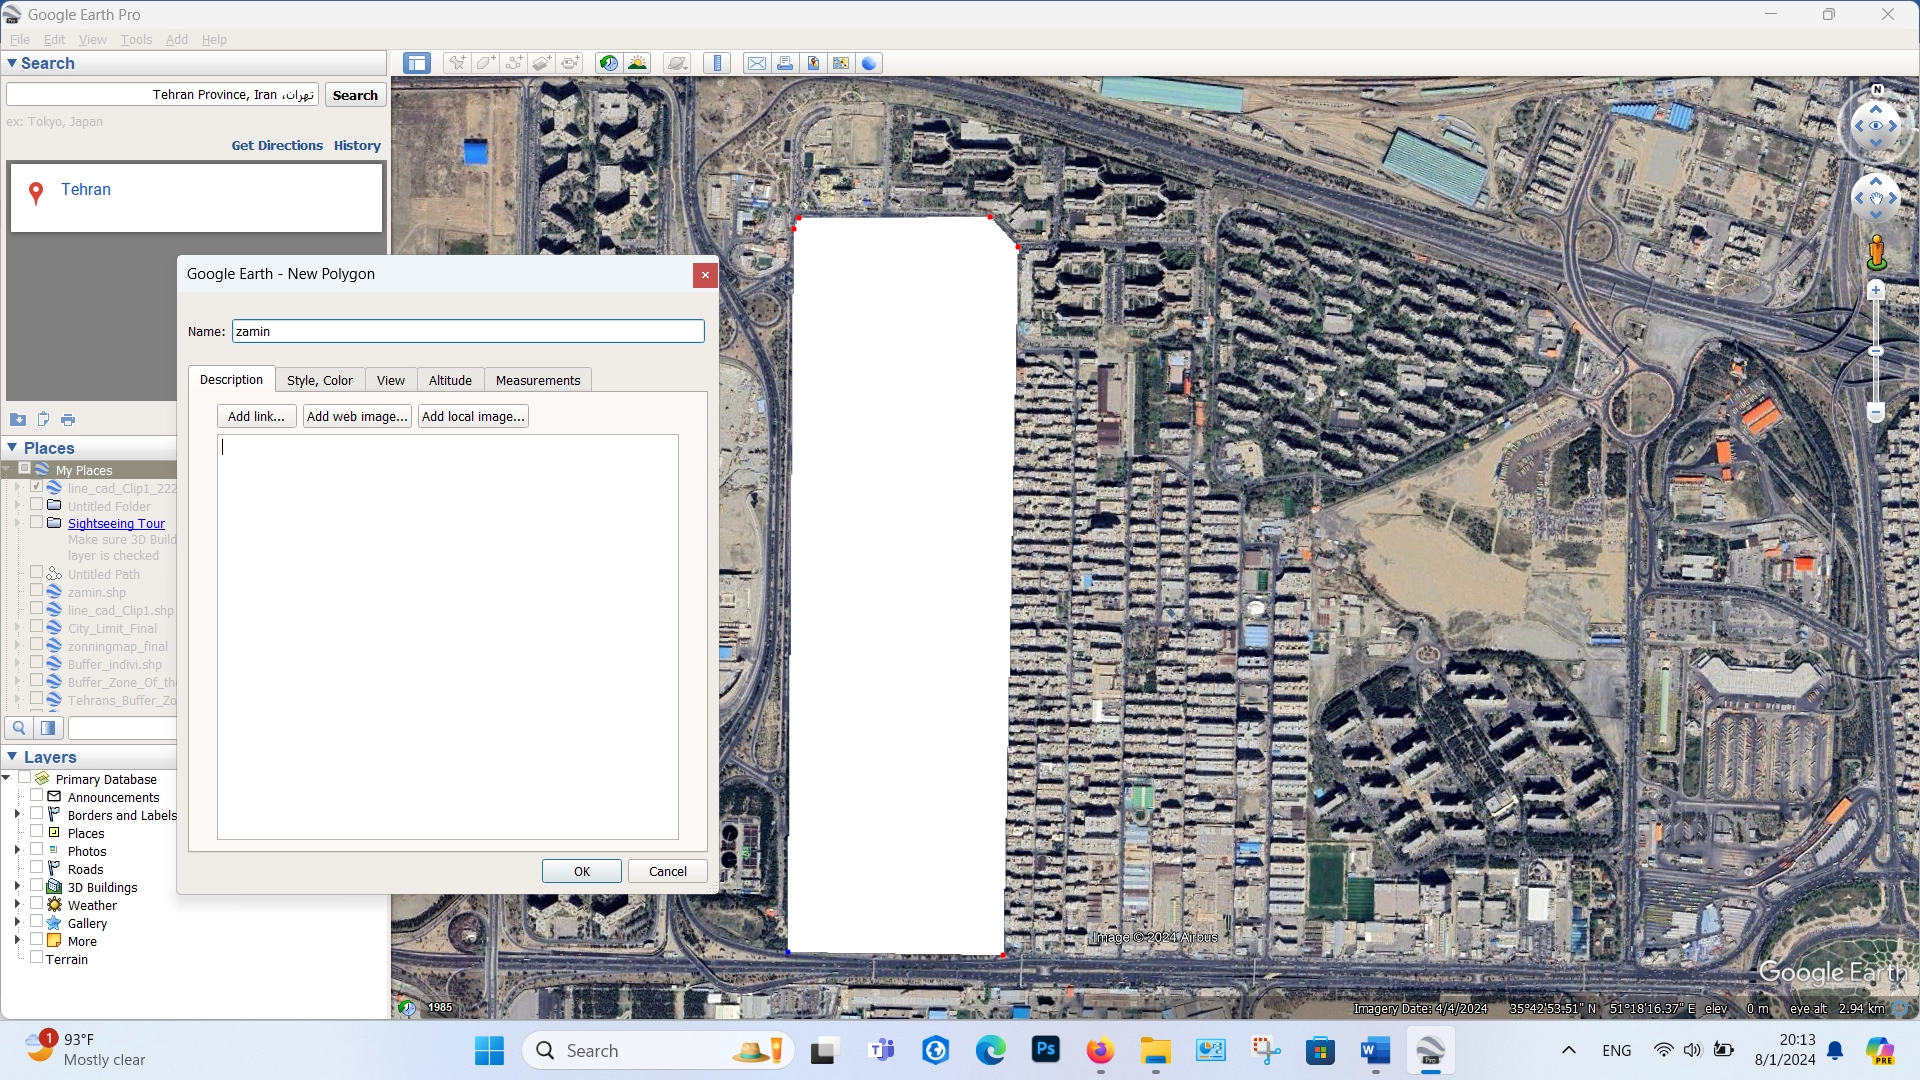
Task: Switch to the View tab in New Polygon
Action: (390, 380)
